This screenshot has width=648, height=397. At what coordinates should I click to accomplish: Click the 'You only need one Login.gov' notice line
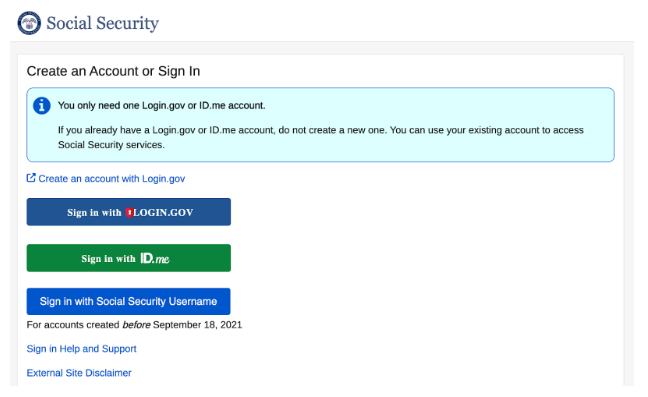[162, 105]
